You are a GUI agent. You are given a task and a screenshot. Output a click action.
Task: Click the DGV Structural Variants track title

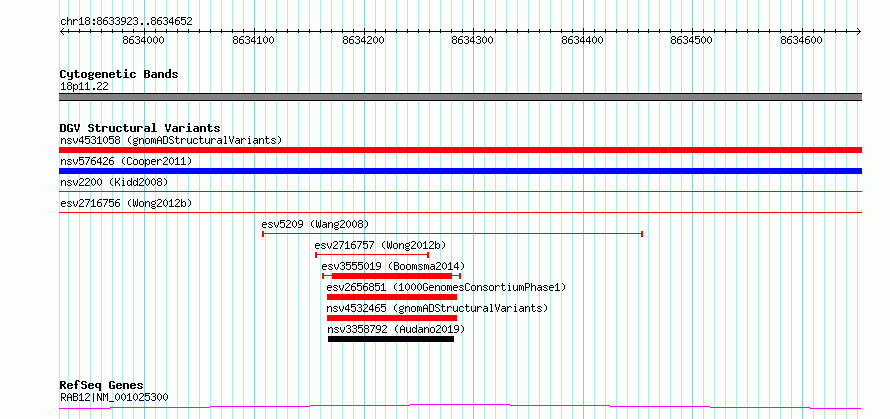coord(140,128)
